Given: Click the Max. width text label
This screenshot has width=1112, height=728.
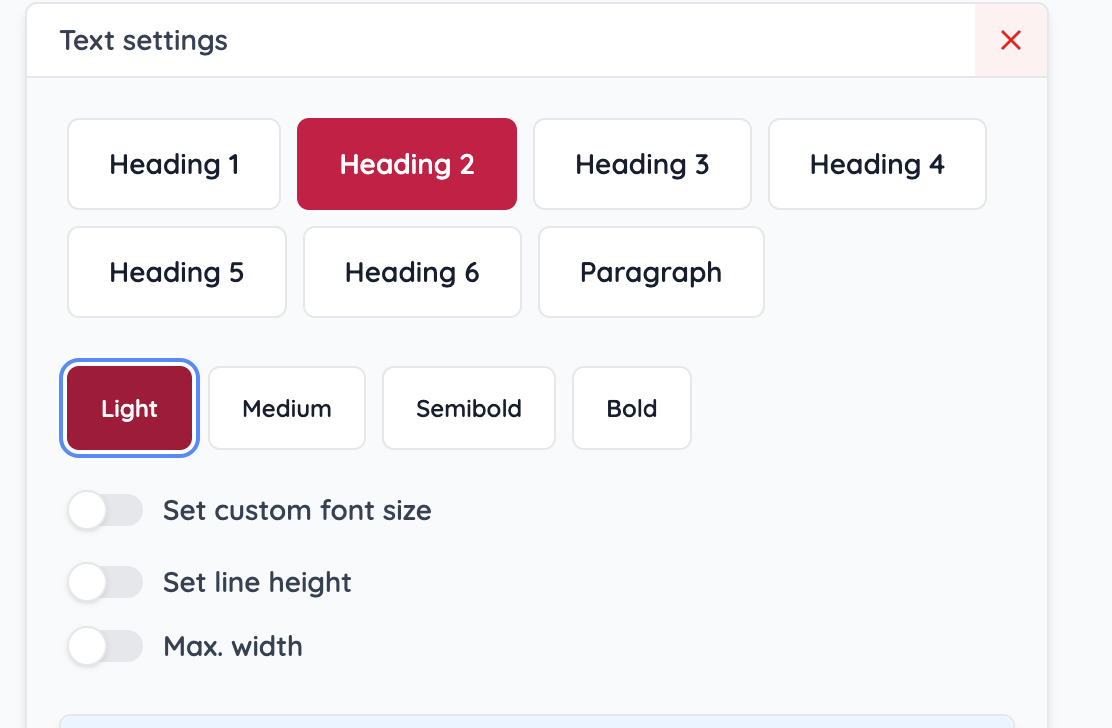Looking at the screenshot, I should pyautogui.click(x=232, y=646).
